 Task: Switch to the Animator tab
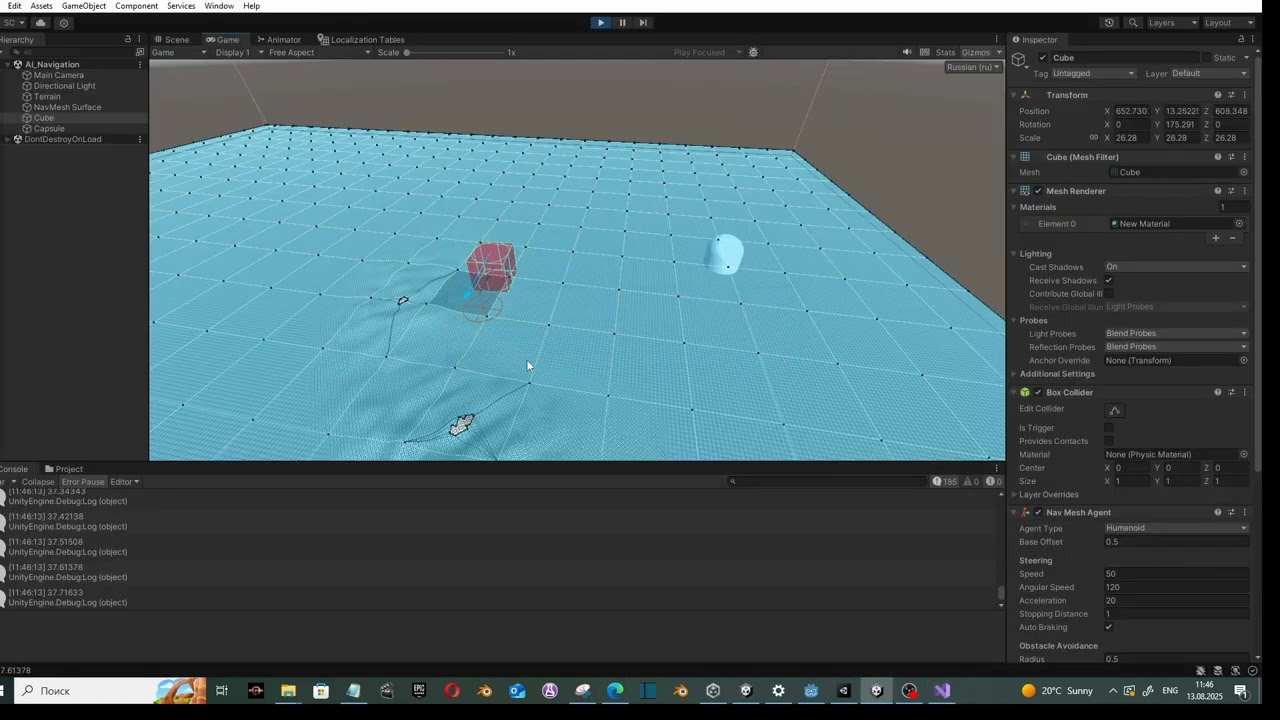tap(278, 40)
